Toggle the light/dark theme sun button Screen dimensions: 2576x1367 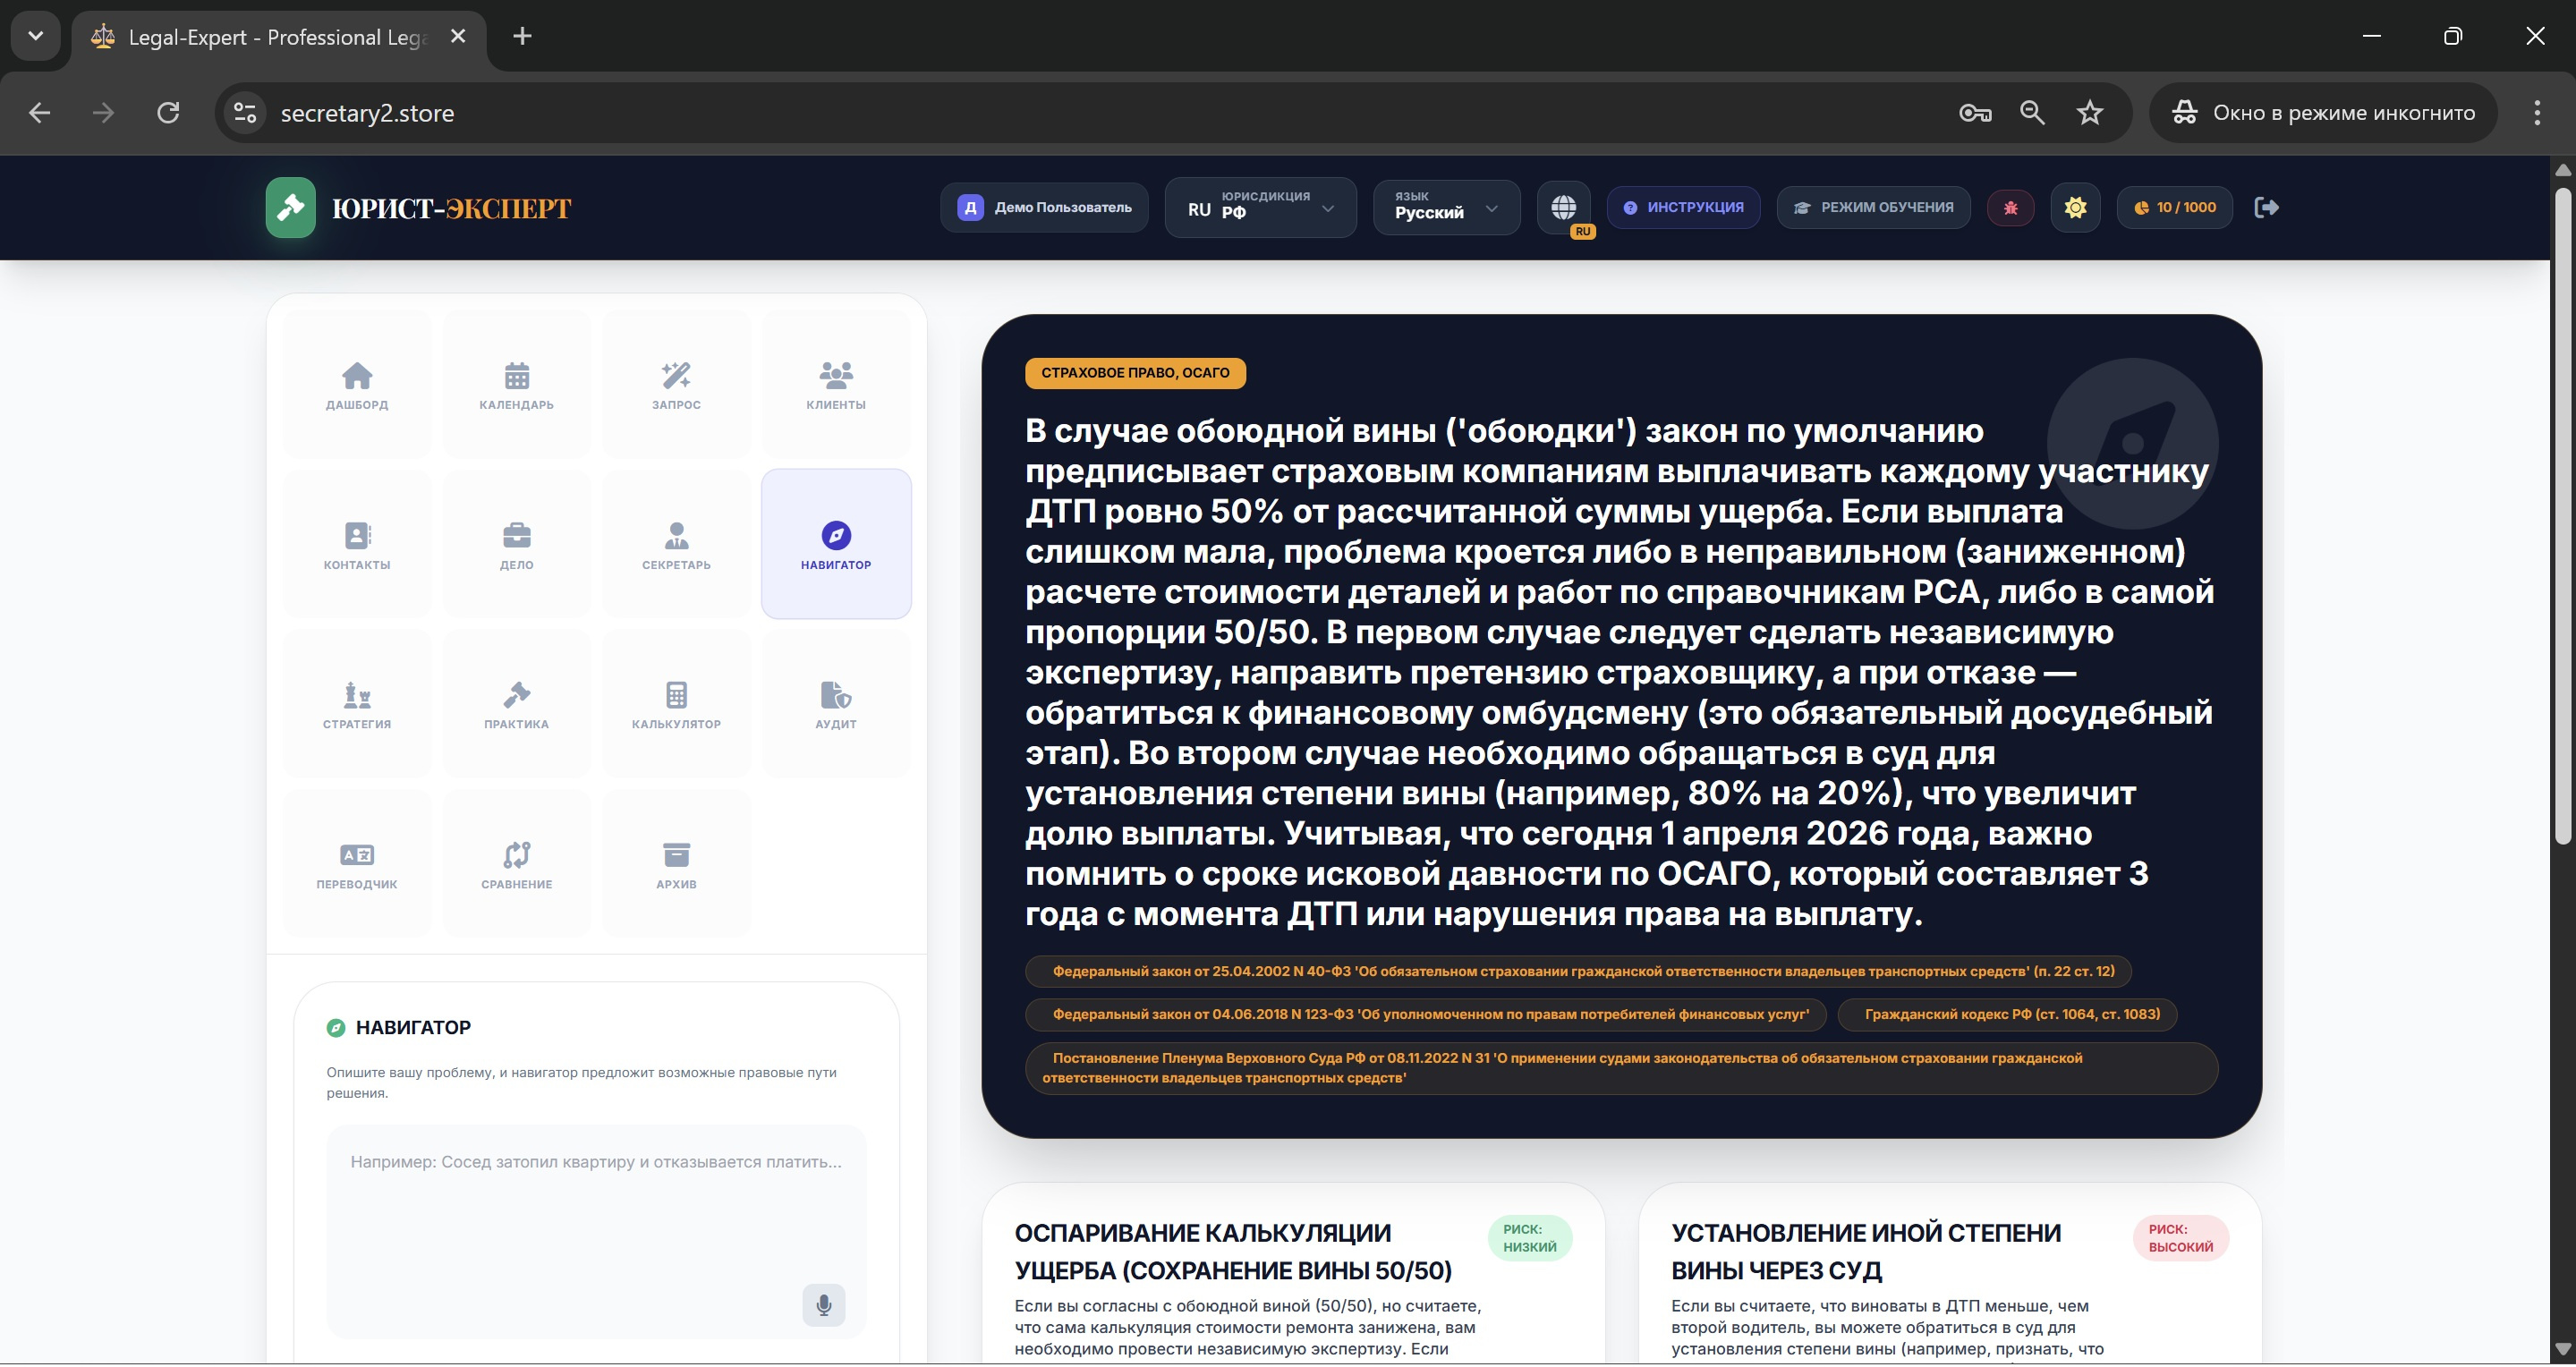pos(2075,208)
